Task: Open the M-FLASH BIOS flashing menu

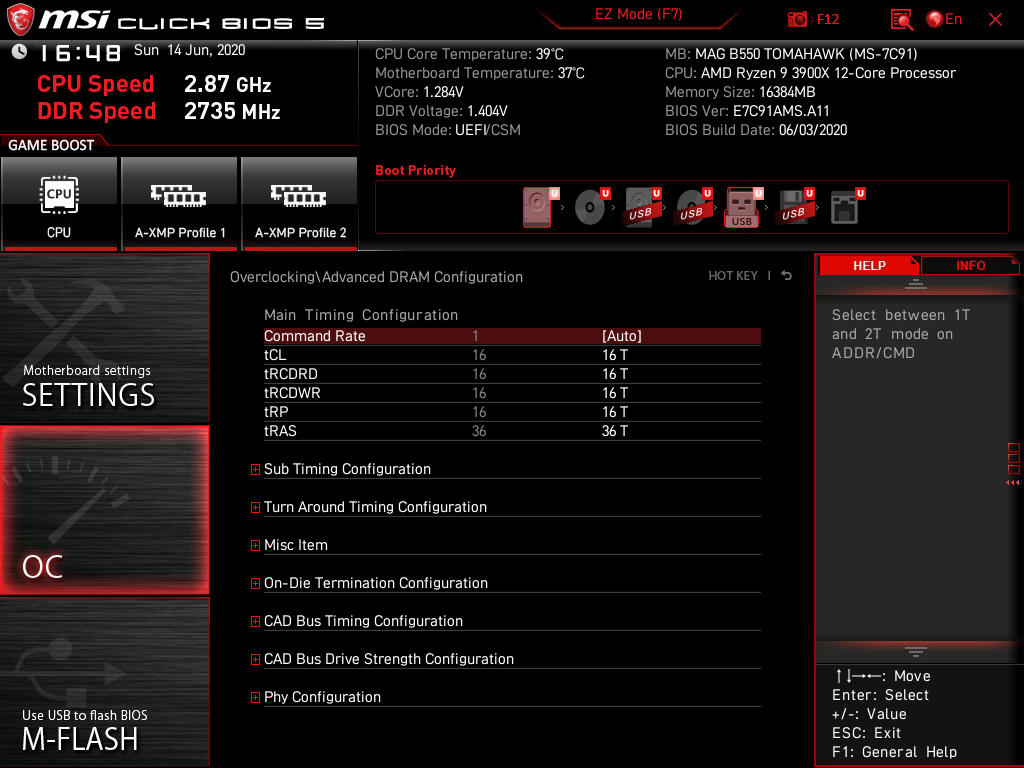Action: point(104,682)
